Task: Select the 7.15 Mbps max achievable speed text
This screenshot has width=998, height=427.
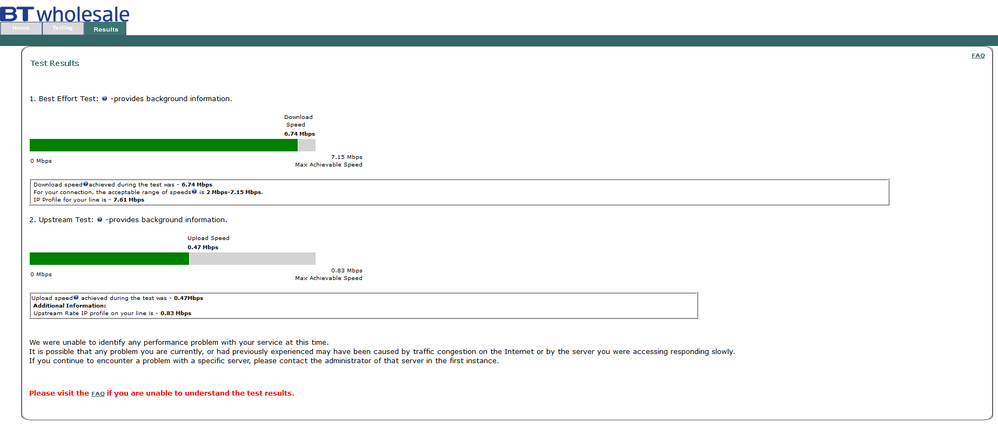Action: click(x=347, y=157)
